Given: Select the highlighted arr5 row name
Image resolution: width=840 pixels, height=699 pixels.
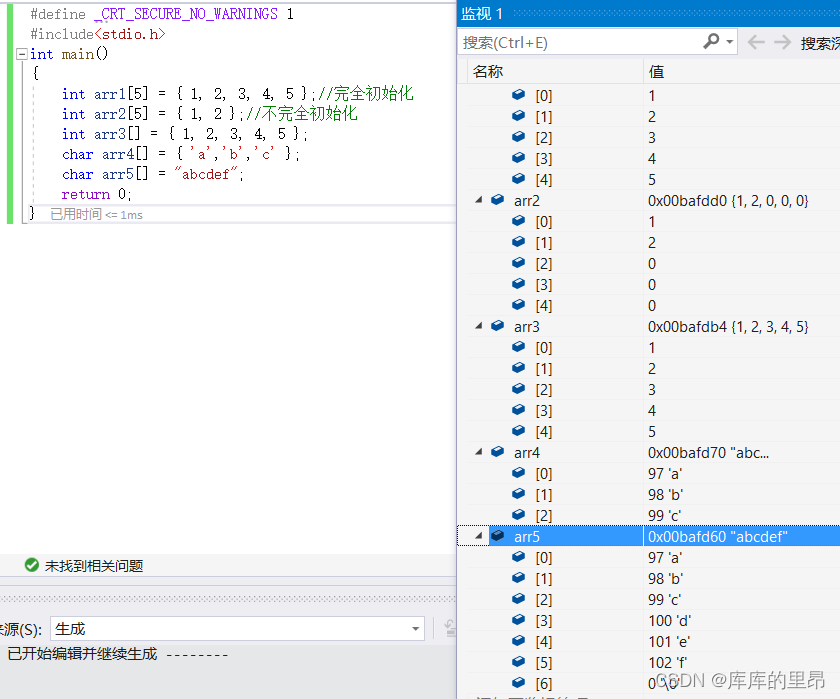Looking at the screenshot, I should (x=527, y=537).
